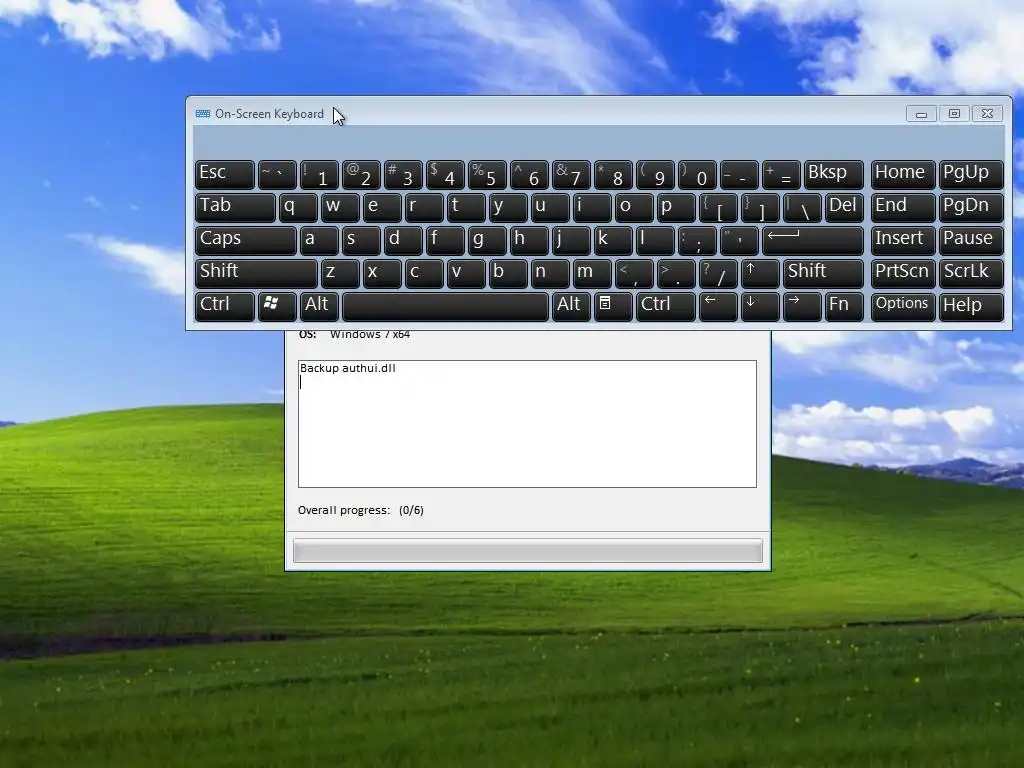Click the left arrow key
The image size is (1024, 768).
tap(718, 306)
